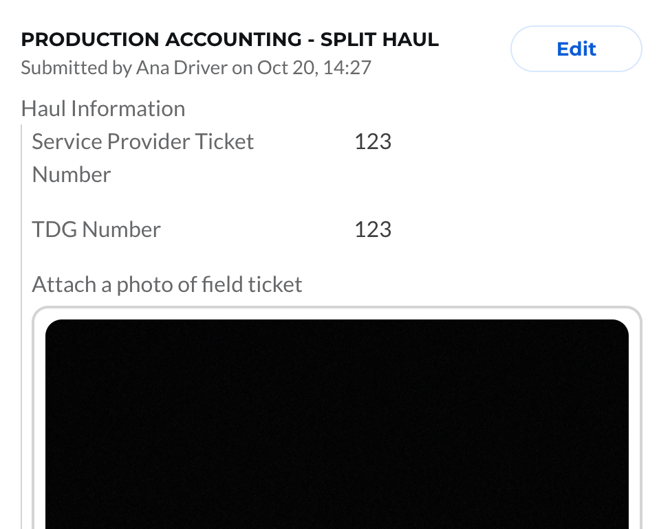
Task: Click the 'SPLIT HAUL' part of the title
Action: [380, 41]
